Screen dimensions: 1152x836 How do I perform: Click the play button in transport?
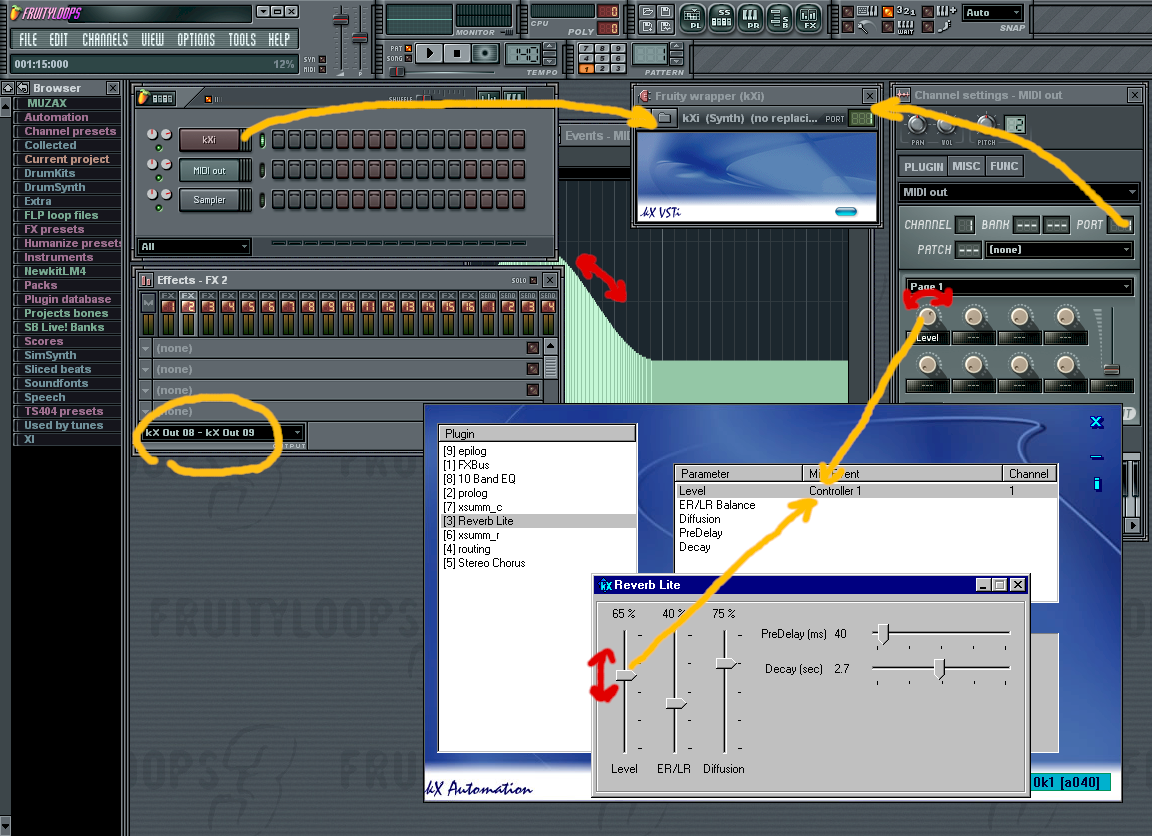(x=429, y=53)
